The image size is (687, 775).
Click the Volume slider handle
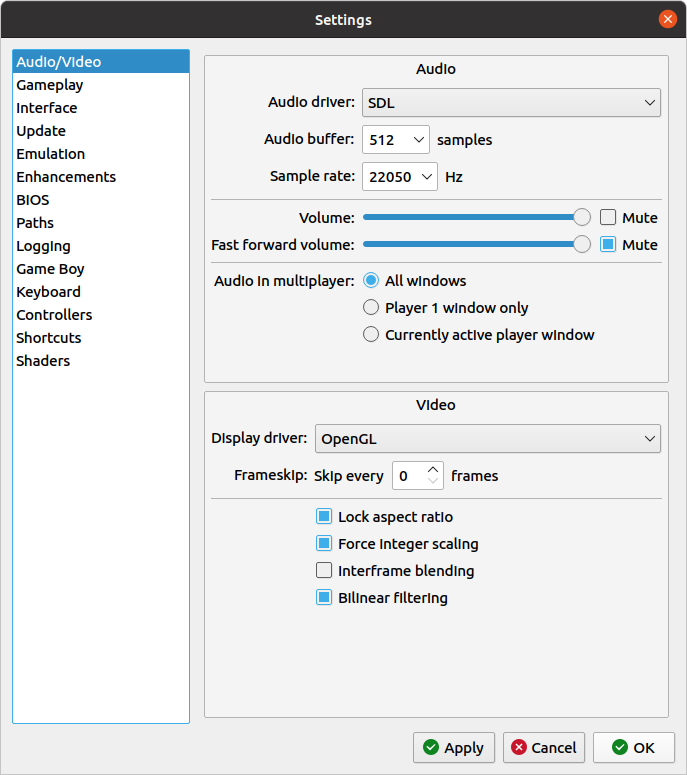(581, 218)
